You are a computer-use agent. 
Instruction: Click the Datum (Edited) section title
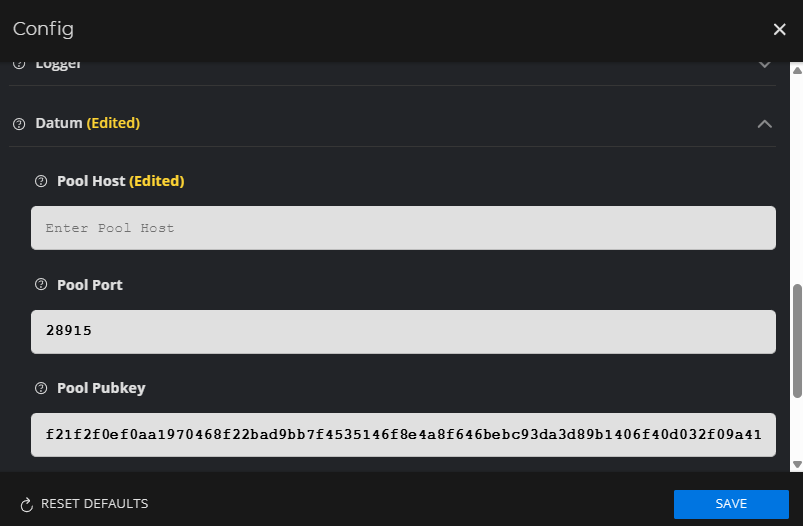[87, 124]
